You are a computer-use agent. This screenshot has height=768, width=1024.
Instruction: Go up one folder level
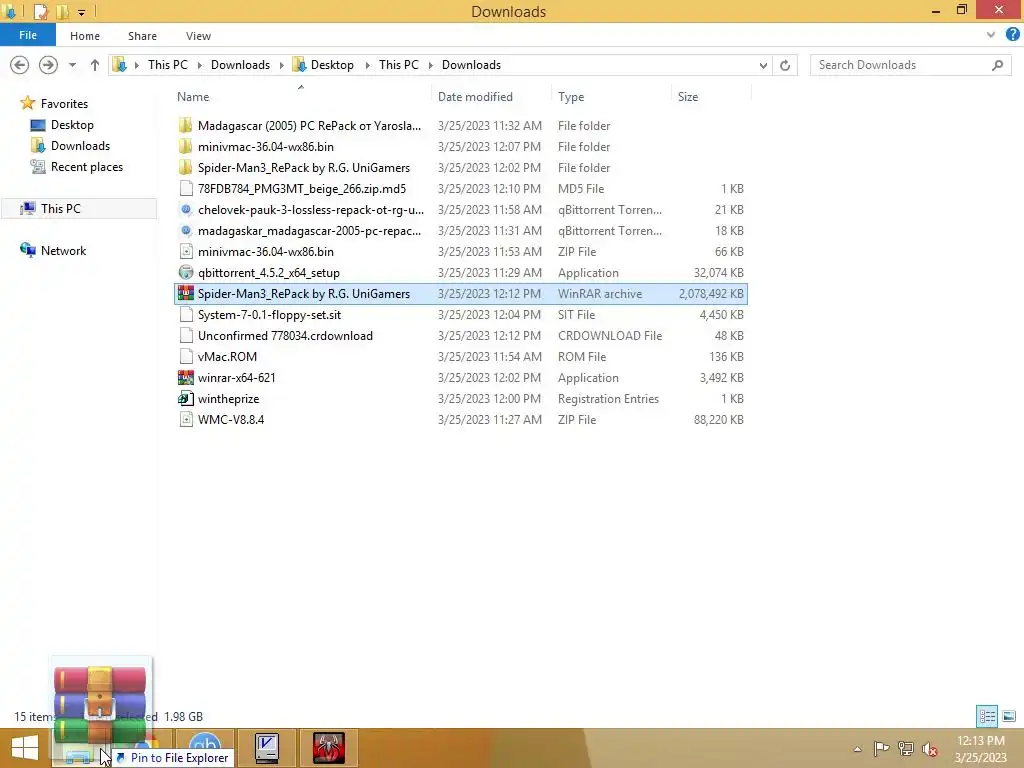pos(95,65)
